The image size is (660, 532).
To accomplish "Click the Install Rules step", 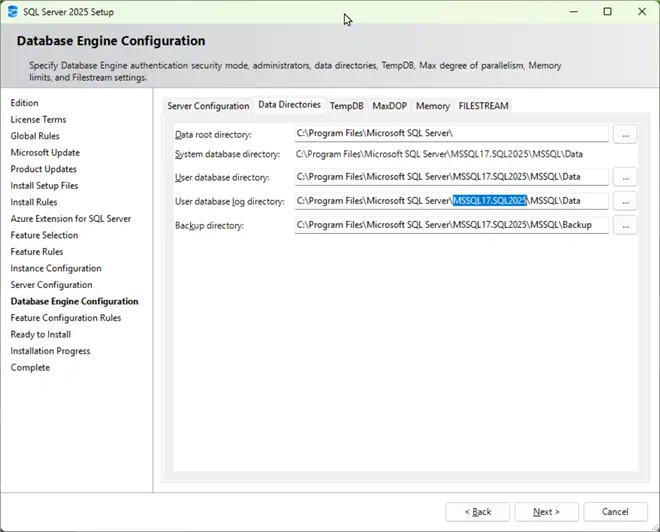I will (x=34, y=202).
